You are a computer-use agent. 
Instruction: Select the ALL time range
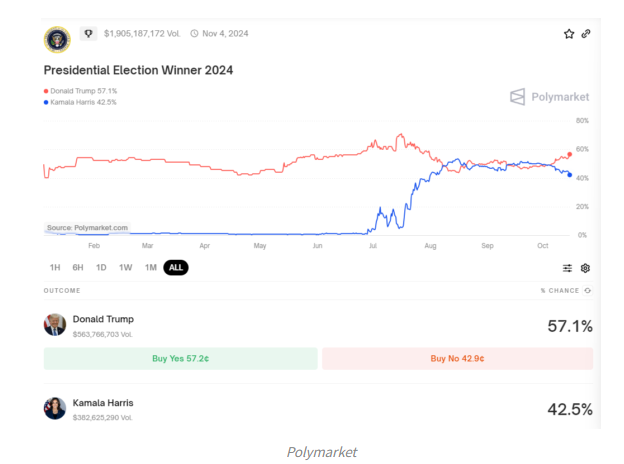point(176,268)
